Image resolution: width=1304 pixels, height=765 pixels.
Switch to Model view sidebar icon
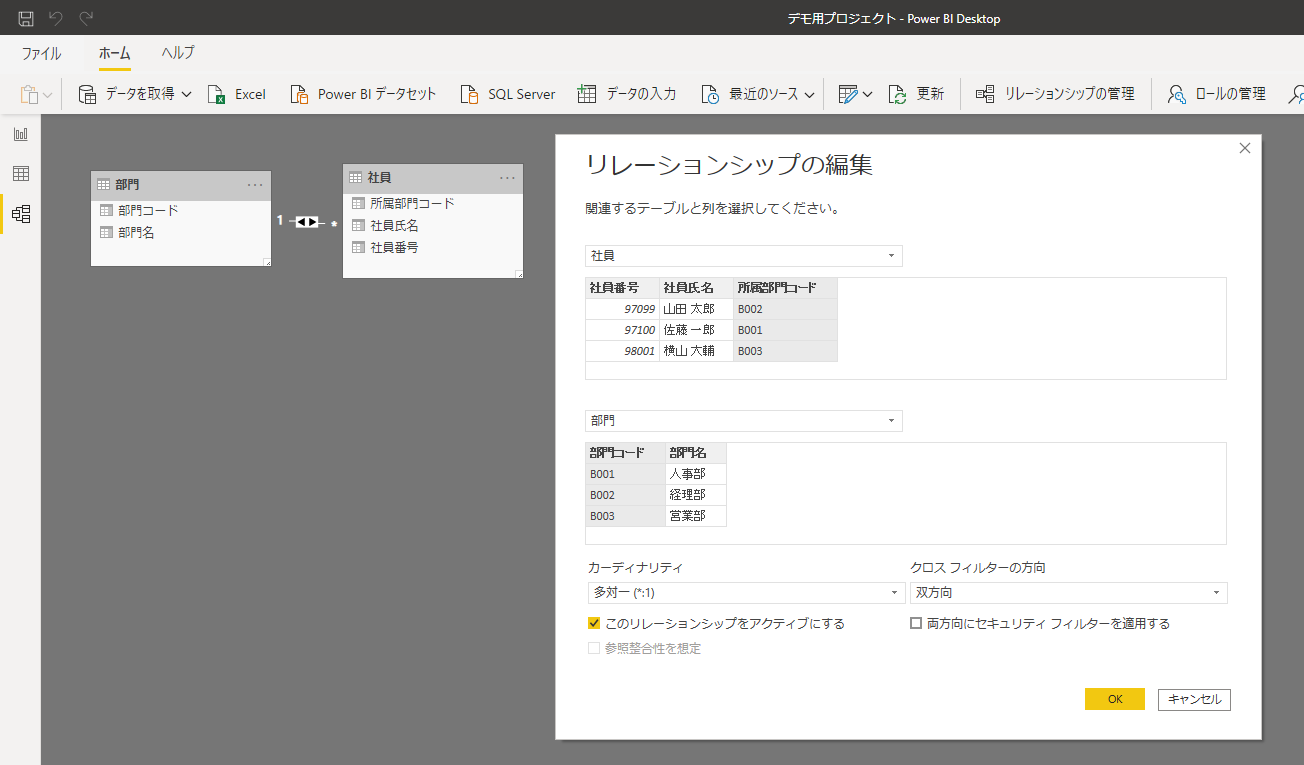point(20,214)
